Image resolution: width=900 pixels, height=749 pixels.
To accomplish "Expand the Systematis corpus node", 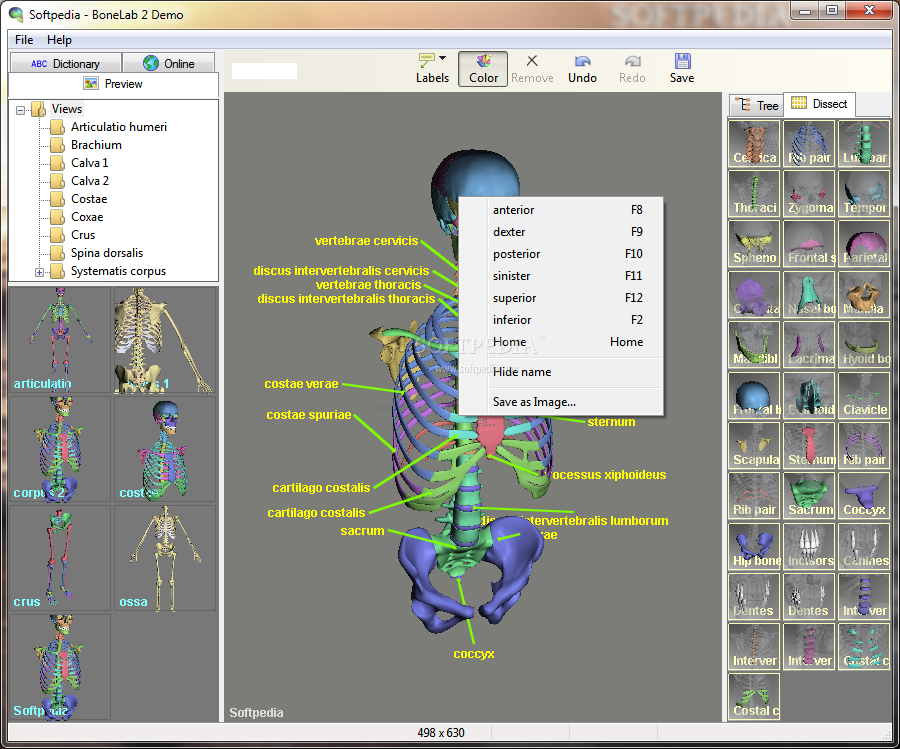I will pos(39,272).
